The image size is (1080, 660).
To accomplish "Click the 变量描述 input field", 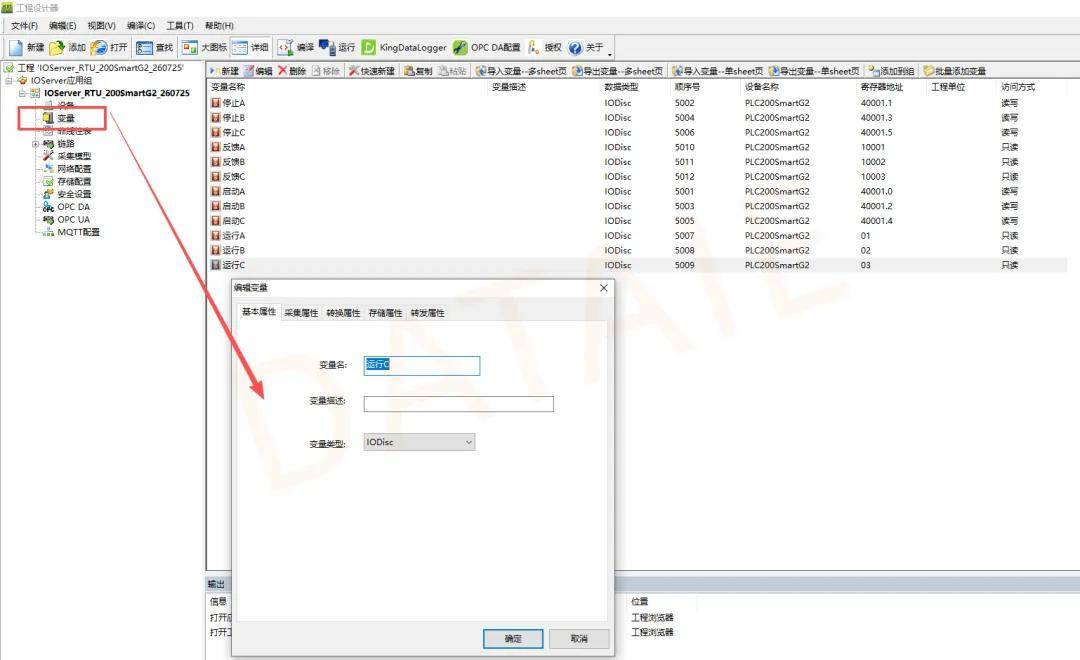I will 459,404.
